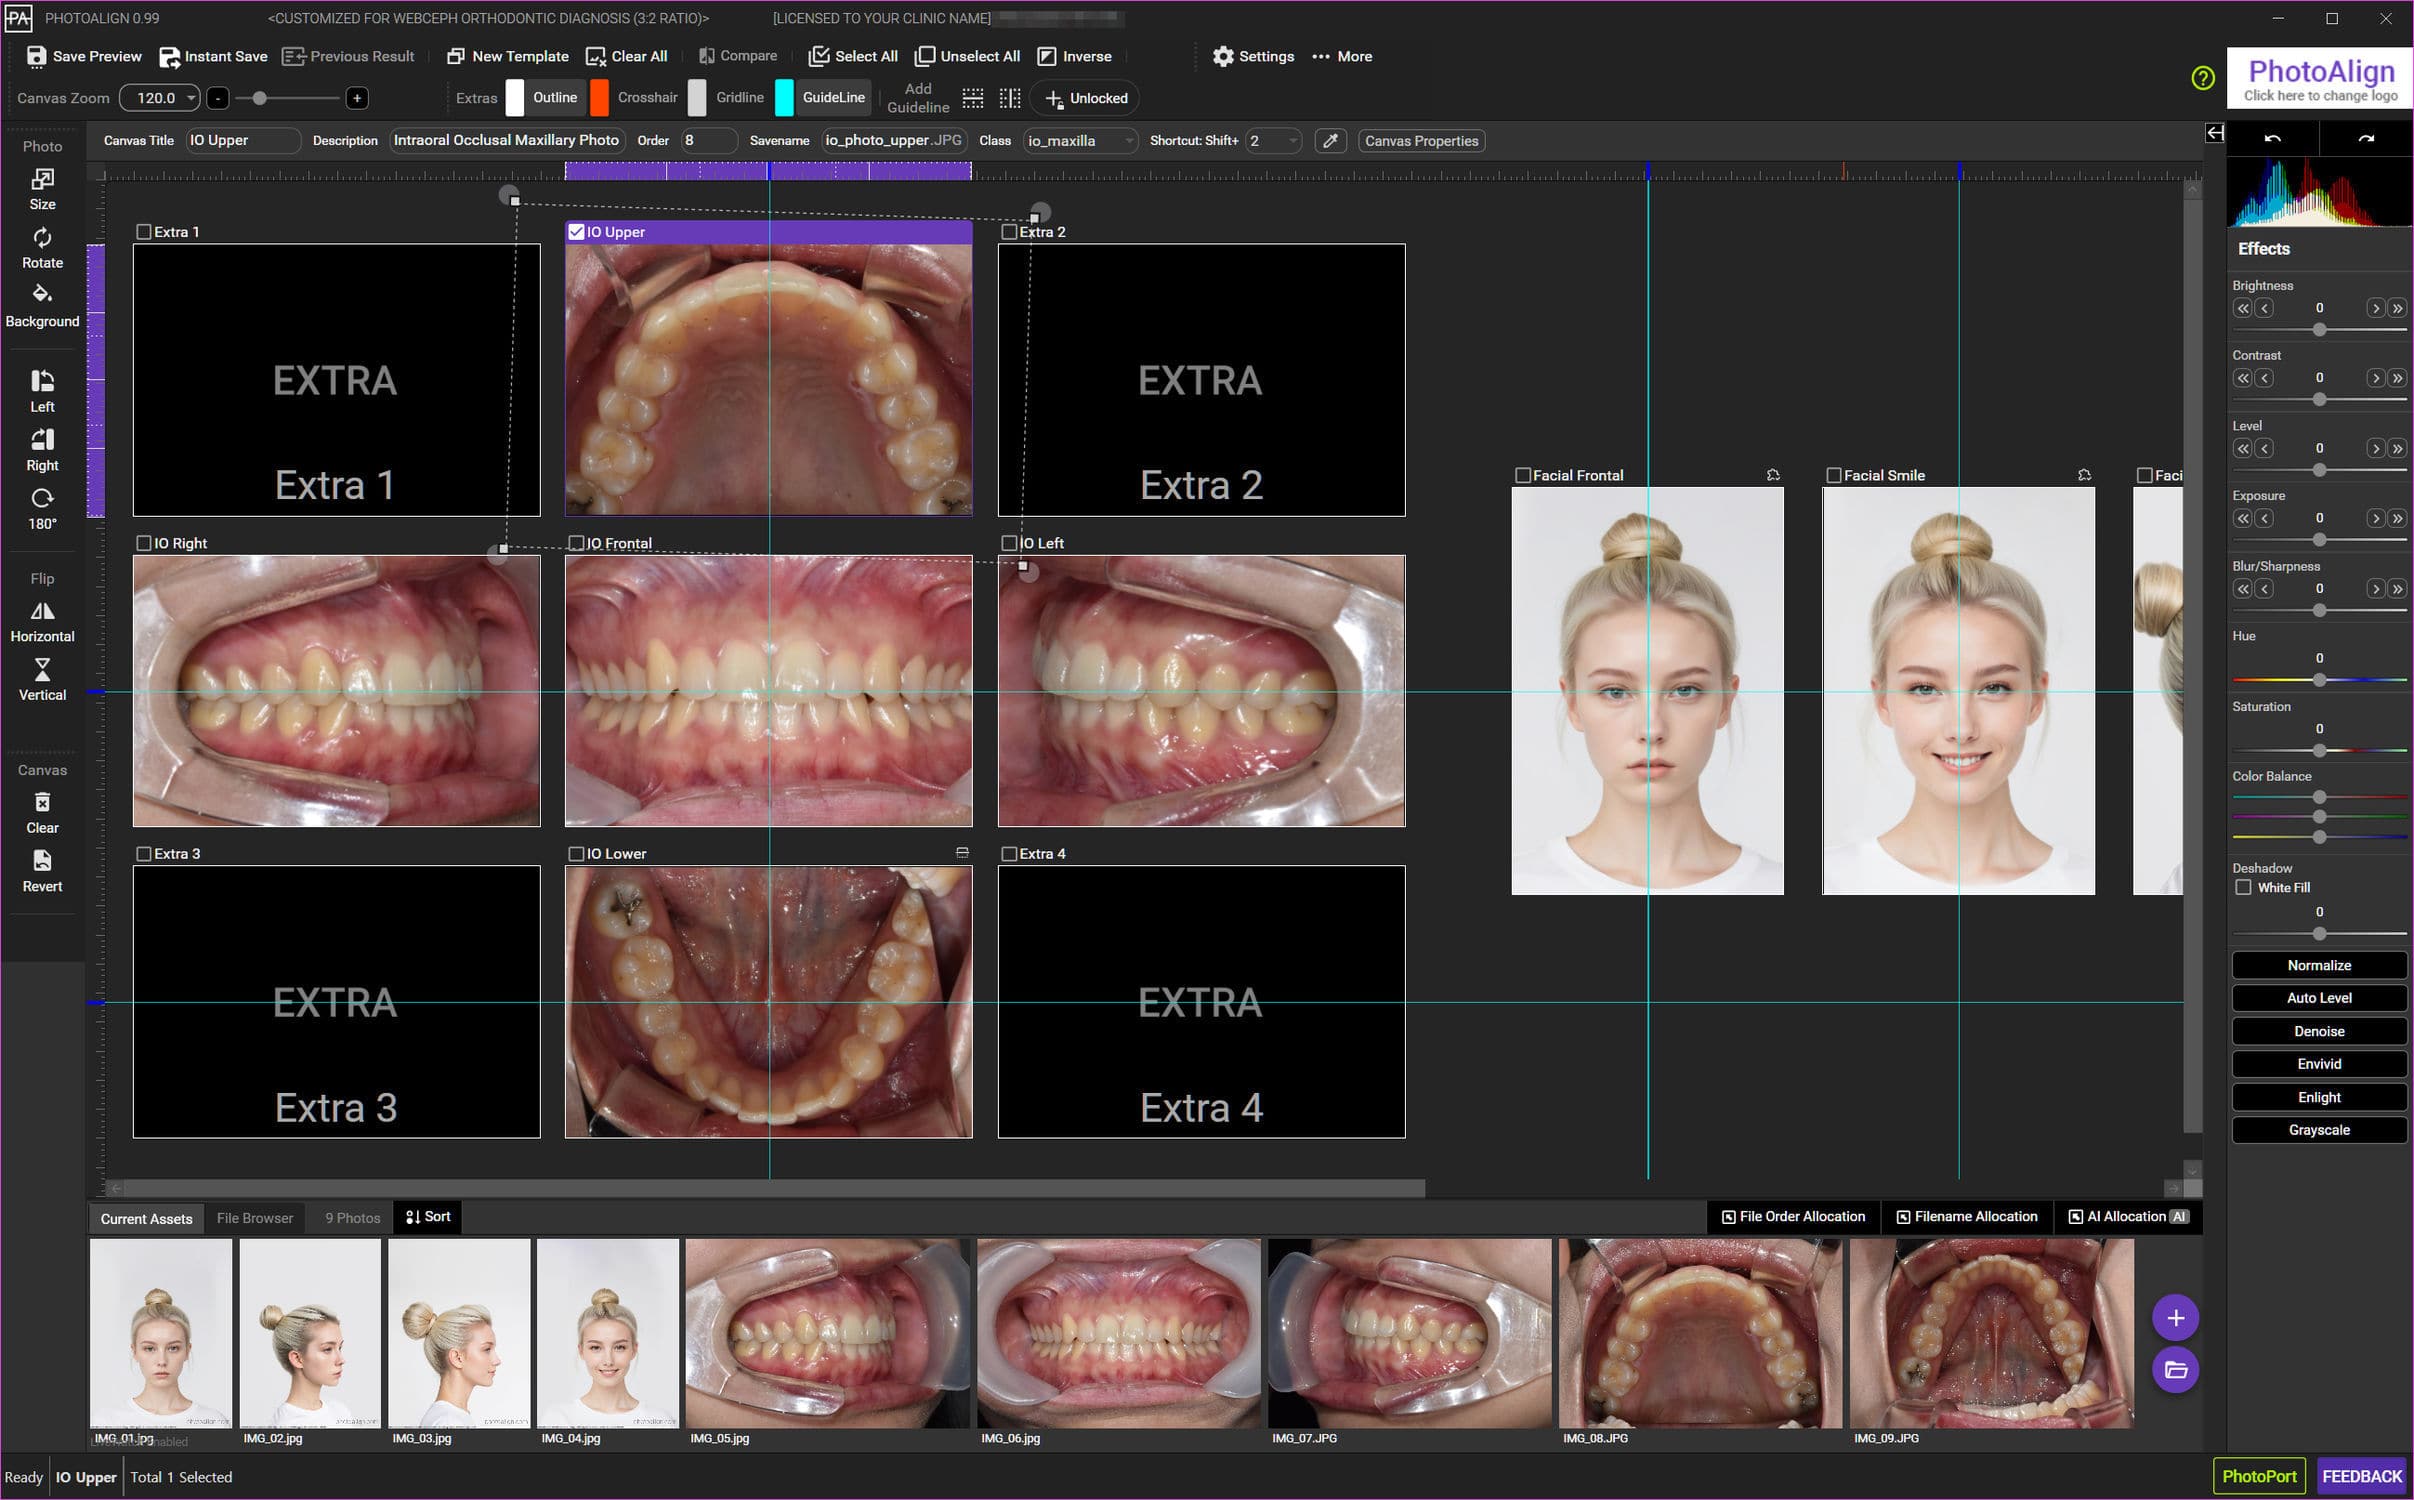Uncheck the IO Upper canvas checkbox
This screenshot has width=2414, height=1500.
tap(576, 231)
